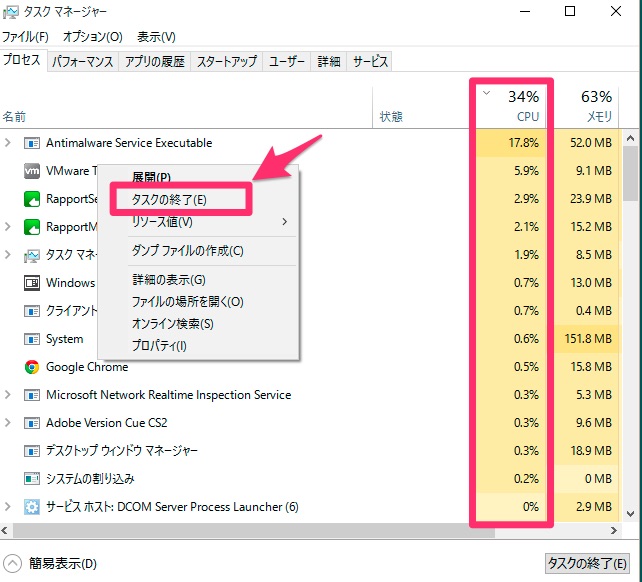642x582 pixels.
Task: Click the Task Manager process icon in the list
Action: tap(32, 255)
